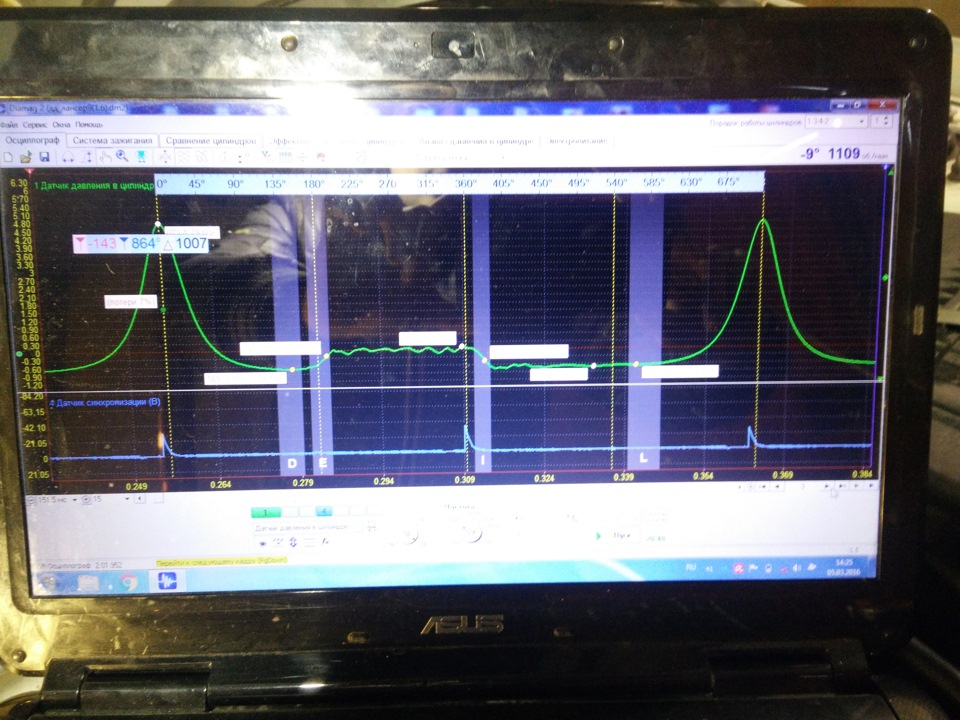Select the magnifier zoom tool
Viewport: 960px width, 720px height.
pos(122,157)
